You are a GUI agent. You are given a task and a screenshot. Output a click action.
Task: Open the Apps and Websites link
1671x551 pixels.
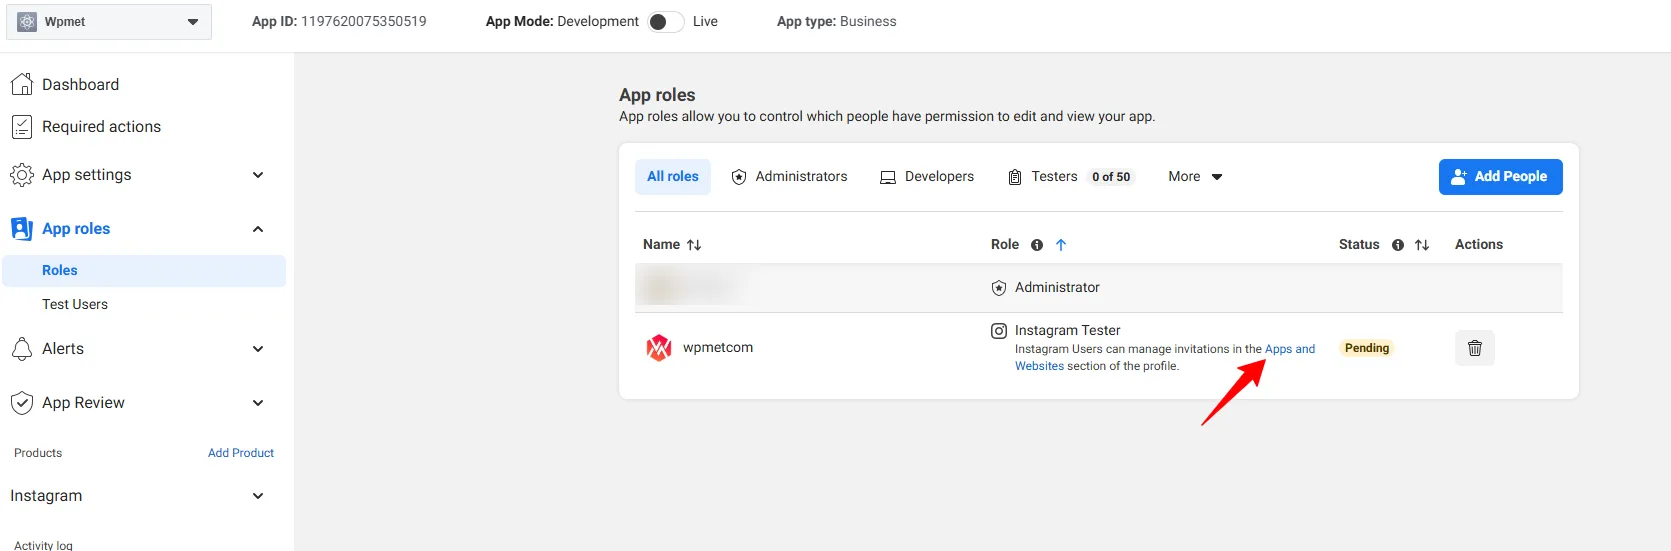coord(1290,349)
